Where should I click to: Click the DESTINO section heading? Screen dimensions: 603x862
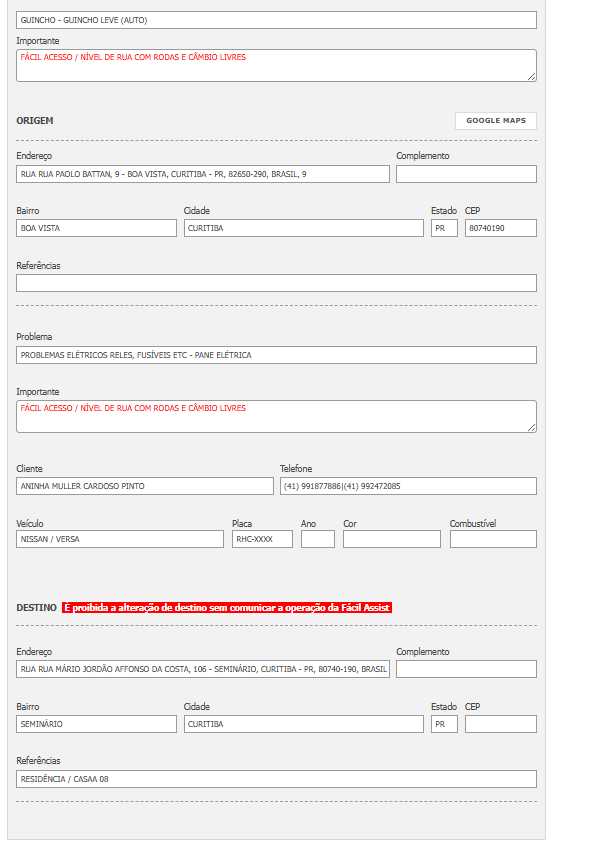pos(36,607)
